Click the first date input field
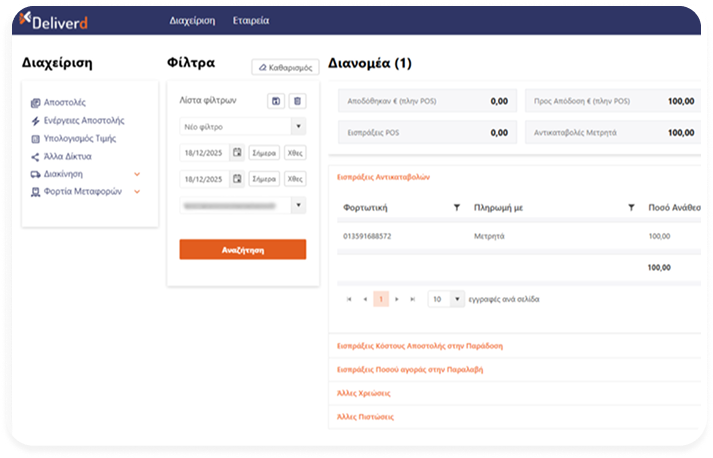 [204, 153]
